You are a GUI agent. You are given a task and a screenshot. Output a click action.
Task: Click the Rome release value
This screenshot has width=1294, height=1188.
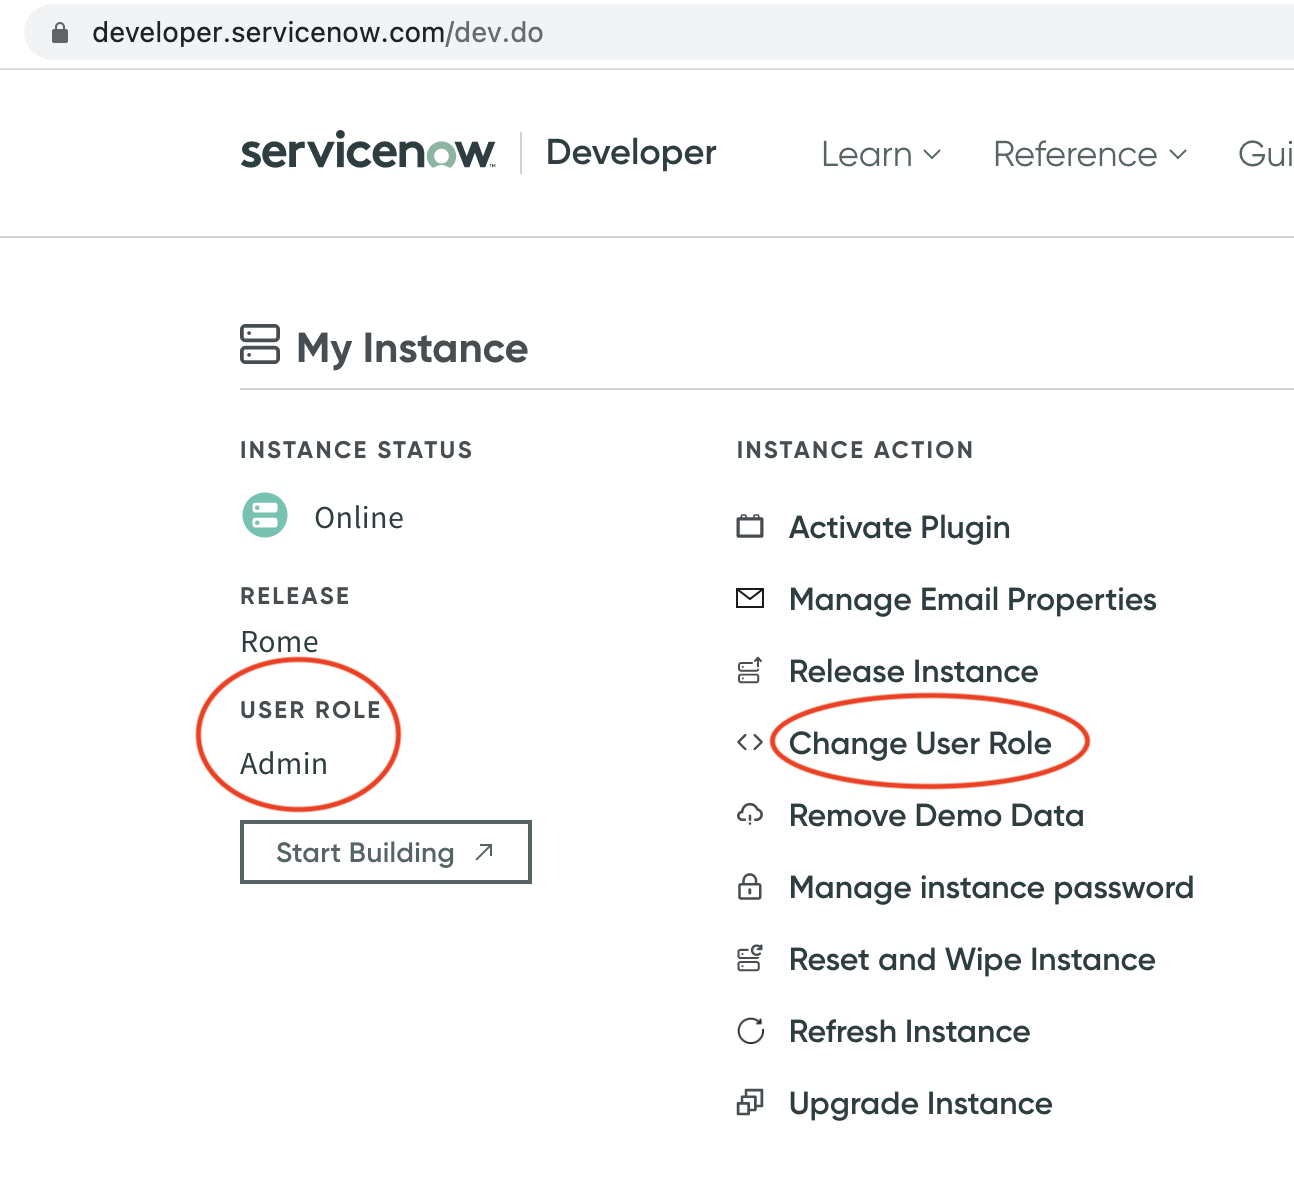pos(279,641)
